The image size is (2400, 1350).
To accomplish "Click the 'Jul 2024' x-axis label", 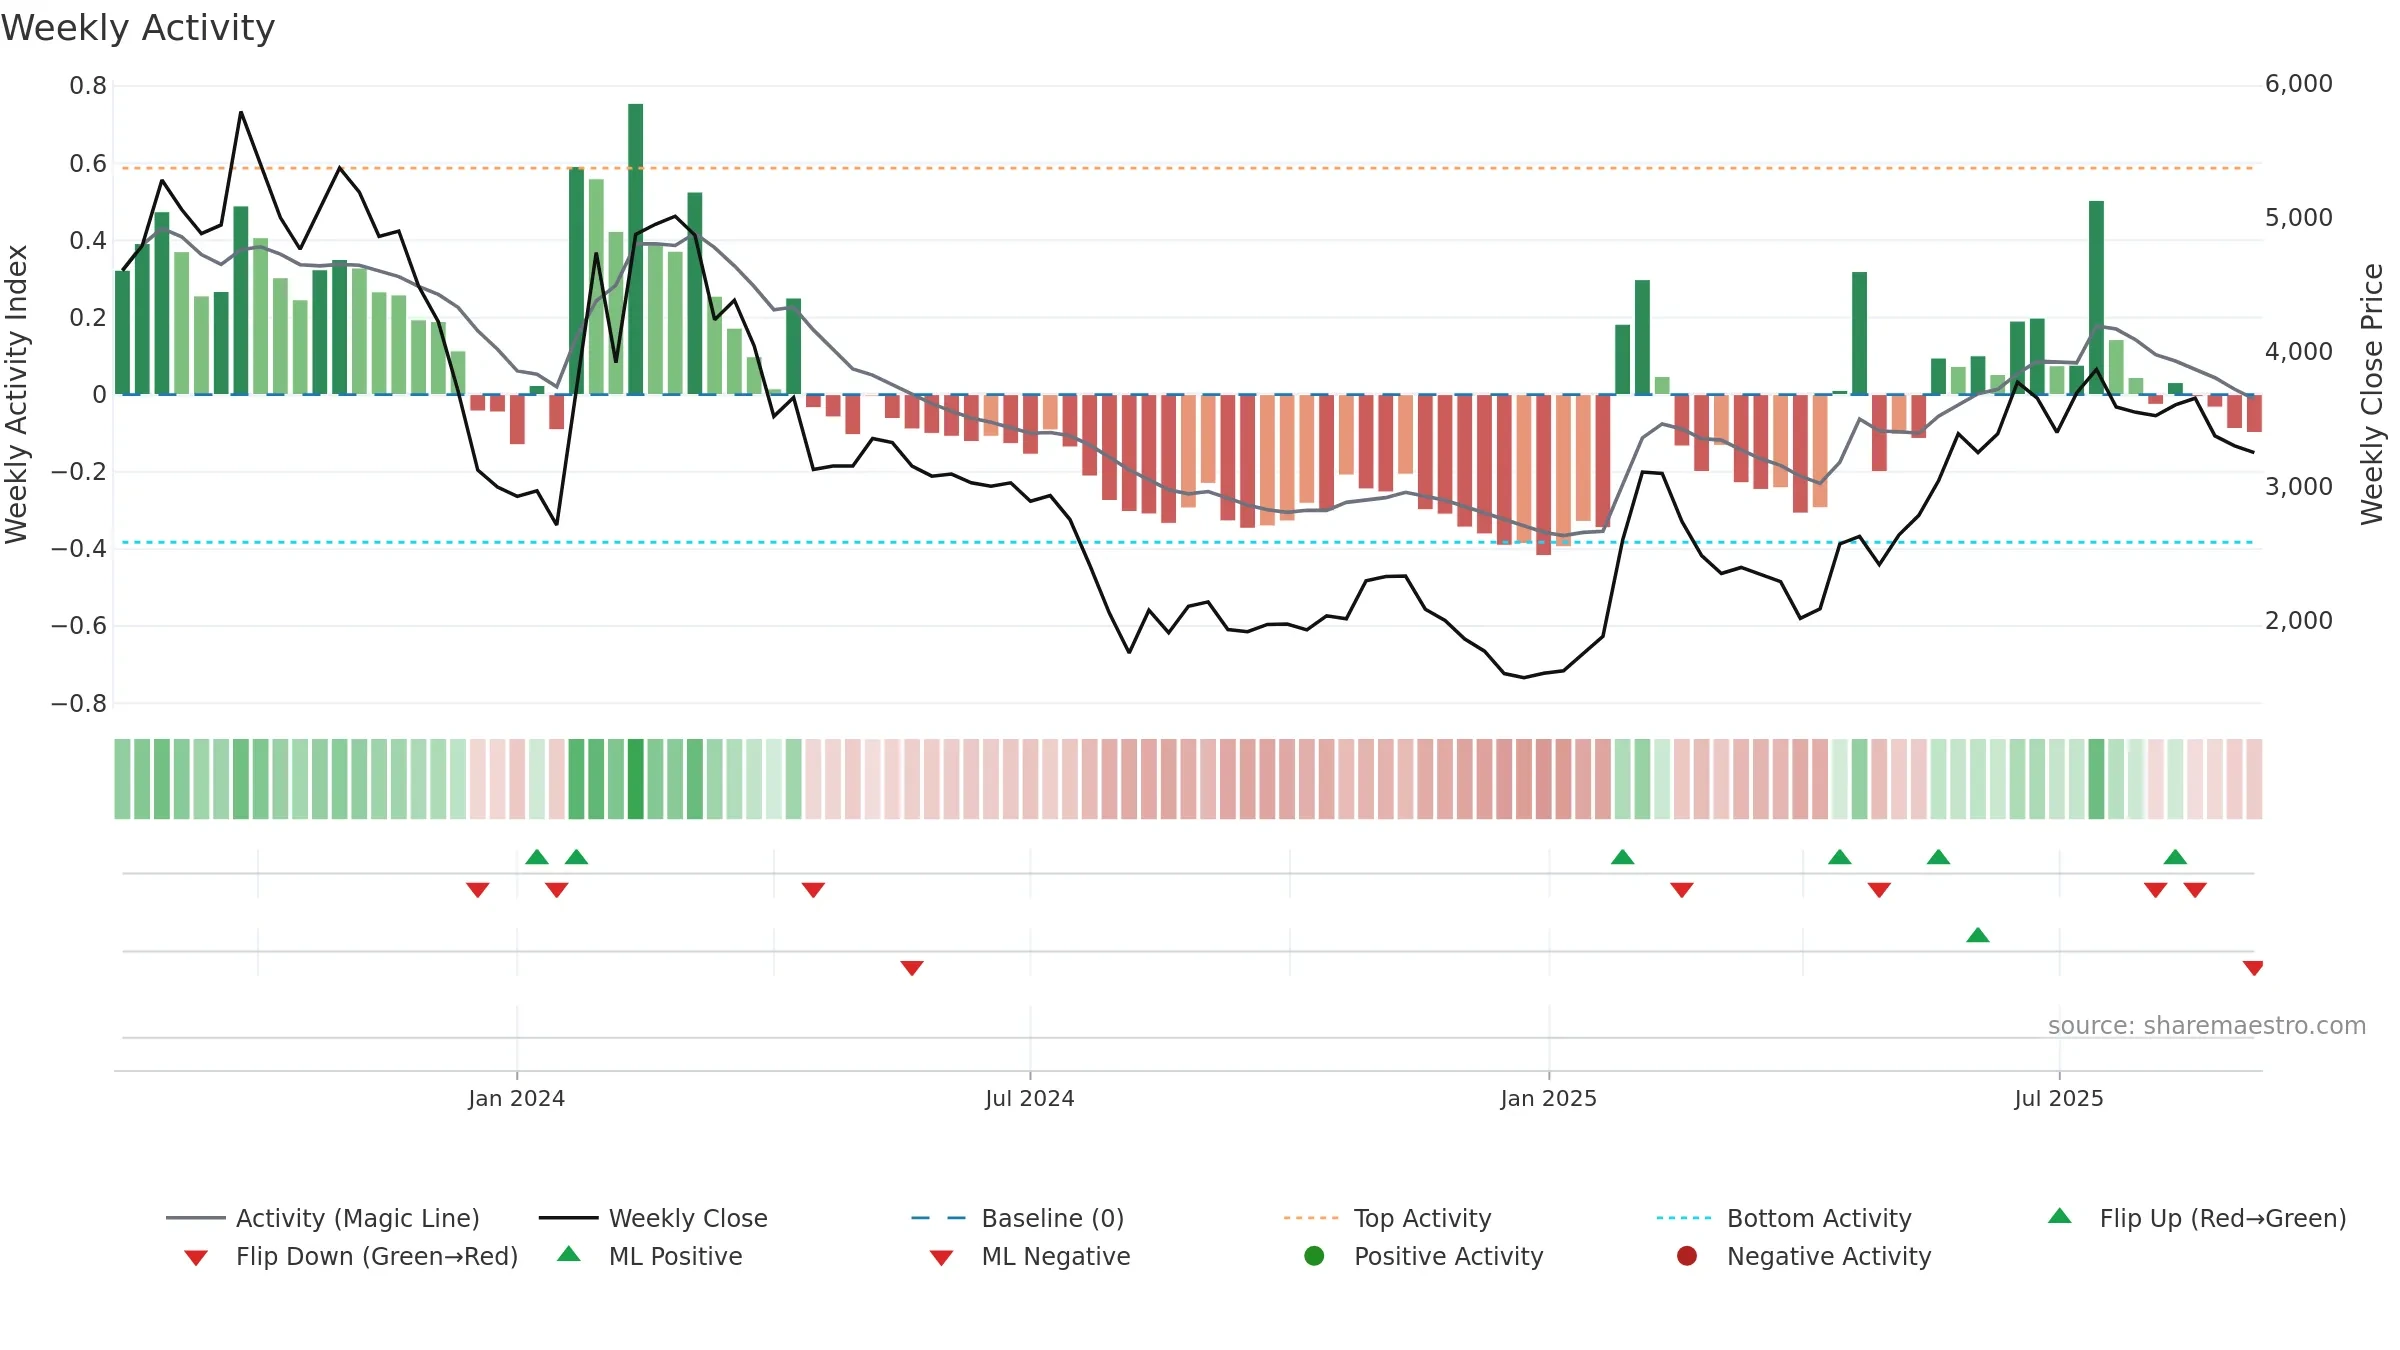I will click(x=1030, y=1098).
